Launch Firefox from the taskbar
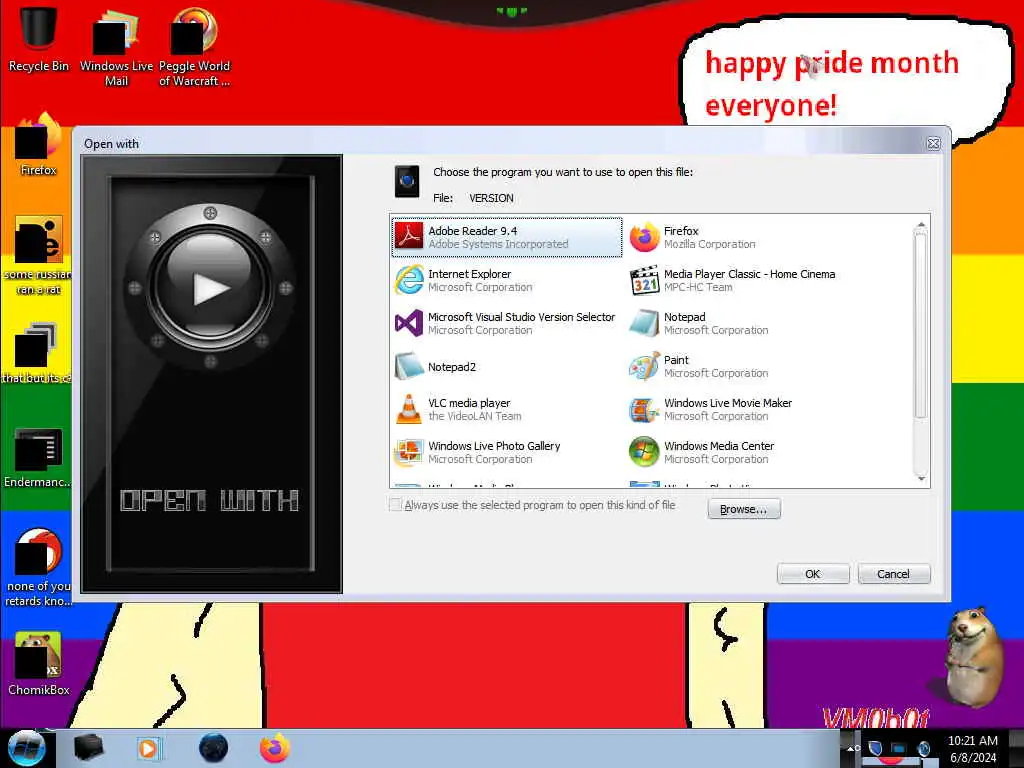Viewport: 1024px width, 768px height. (275, 748)
